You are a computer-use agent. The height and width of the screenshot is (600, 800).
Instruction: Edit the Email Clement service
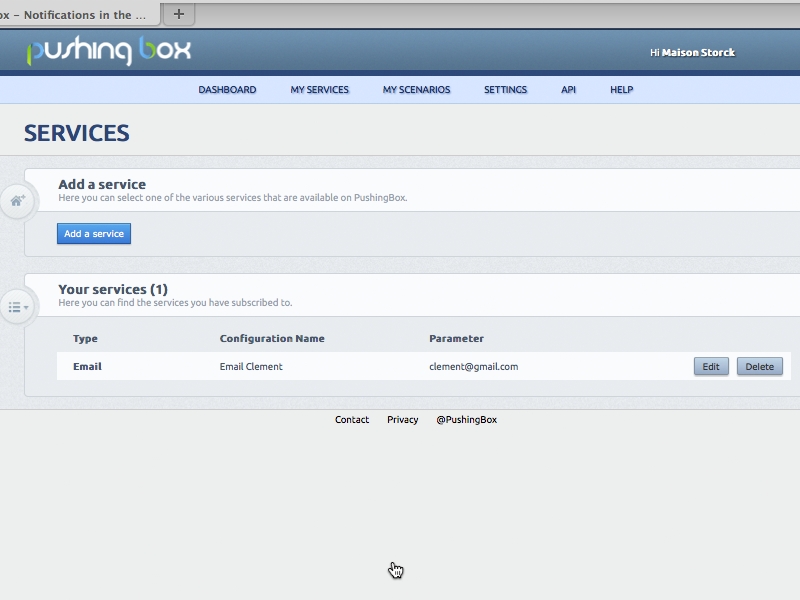(x=711, y=367)
